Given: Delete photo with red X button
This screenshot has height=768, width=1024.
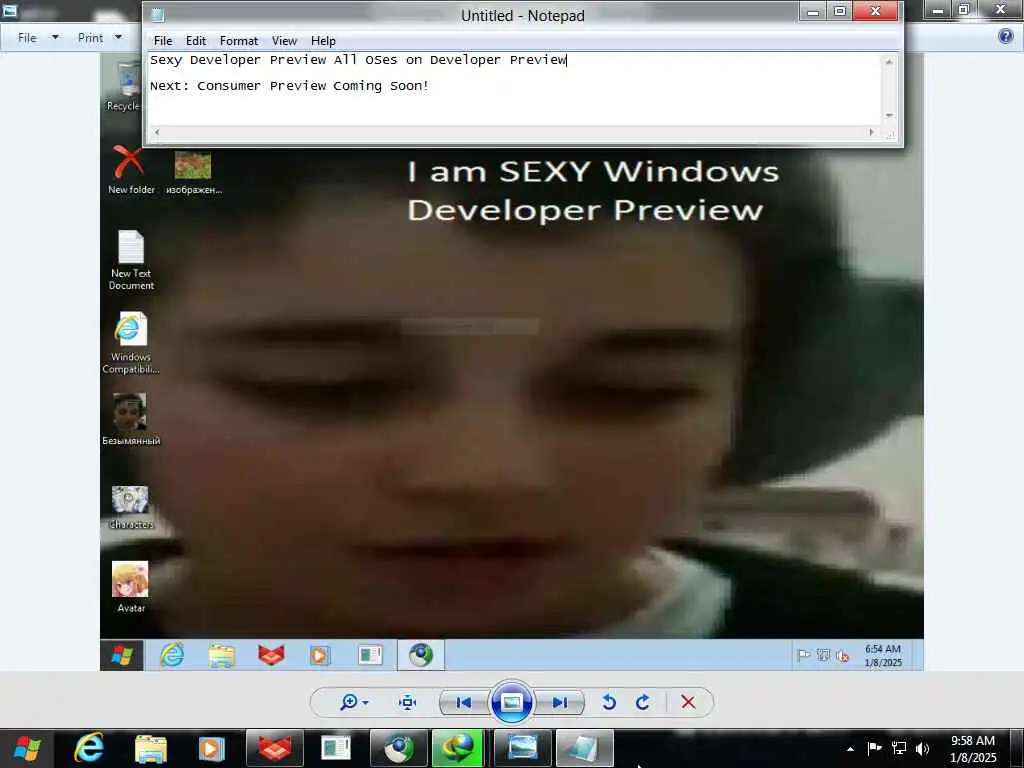Looking at the screenshot, I should 688,702.
